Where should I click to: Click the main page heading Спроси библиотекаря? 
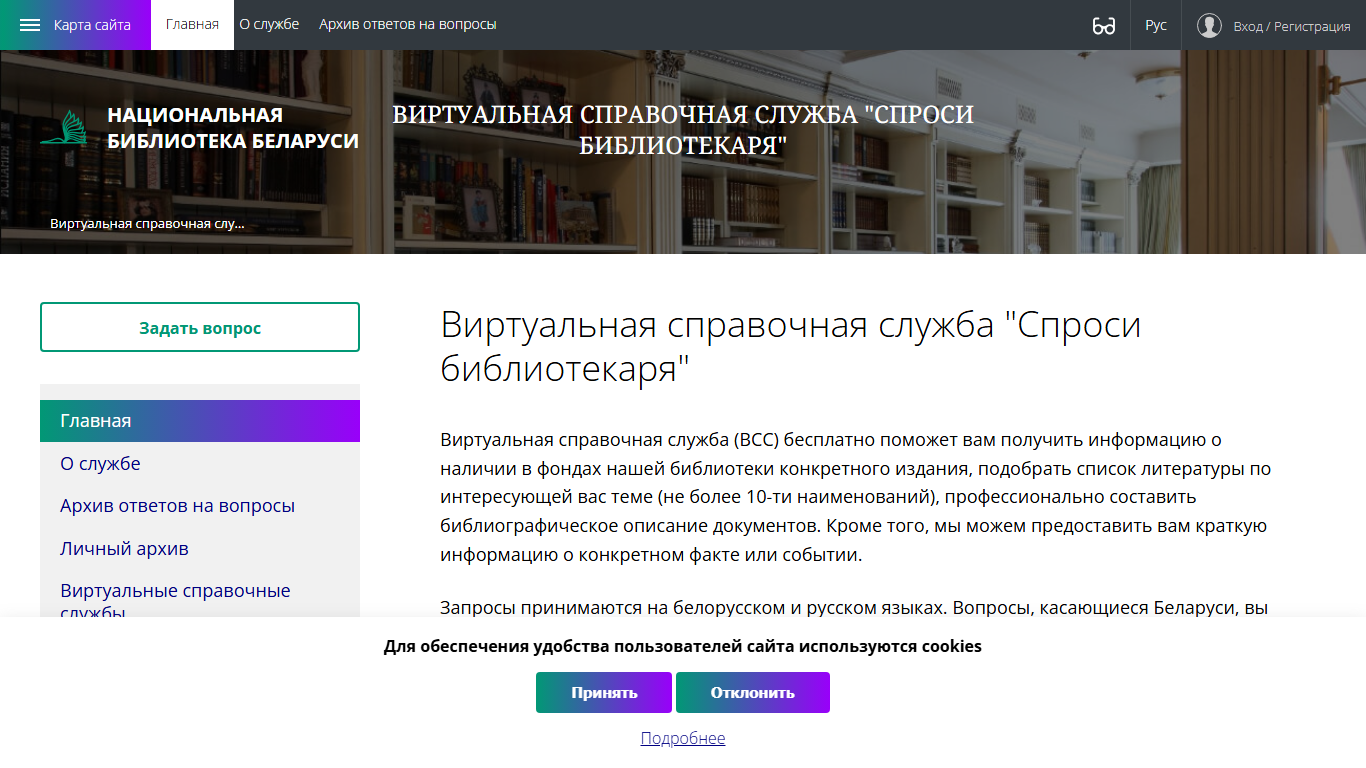click(791, 347)
